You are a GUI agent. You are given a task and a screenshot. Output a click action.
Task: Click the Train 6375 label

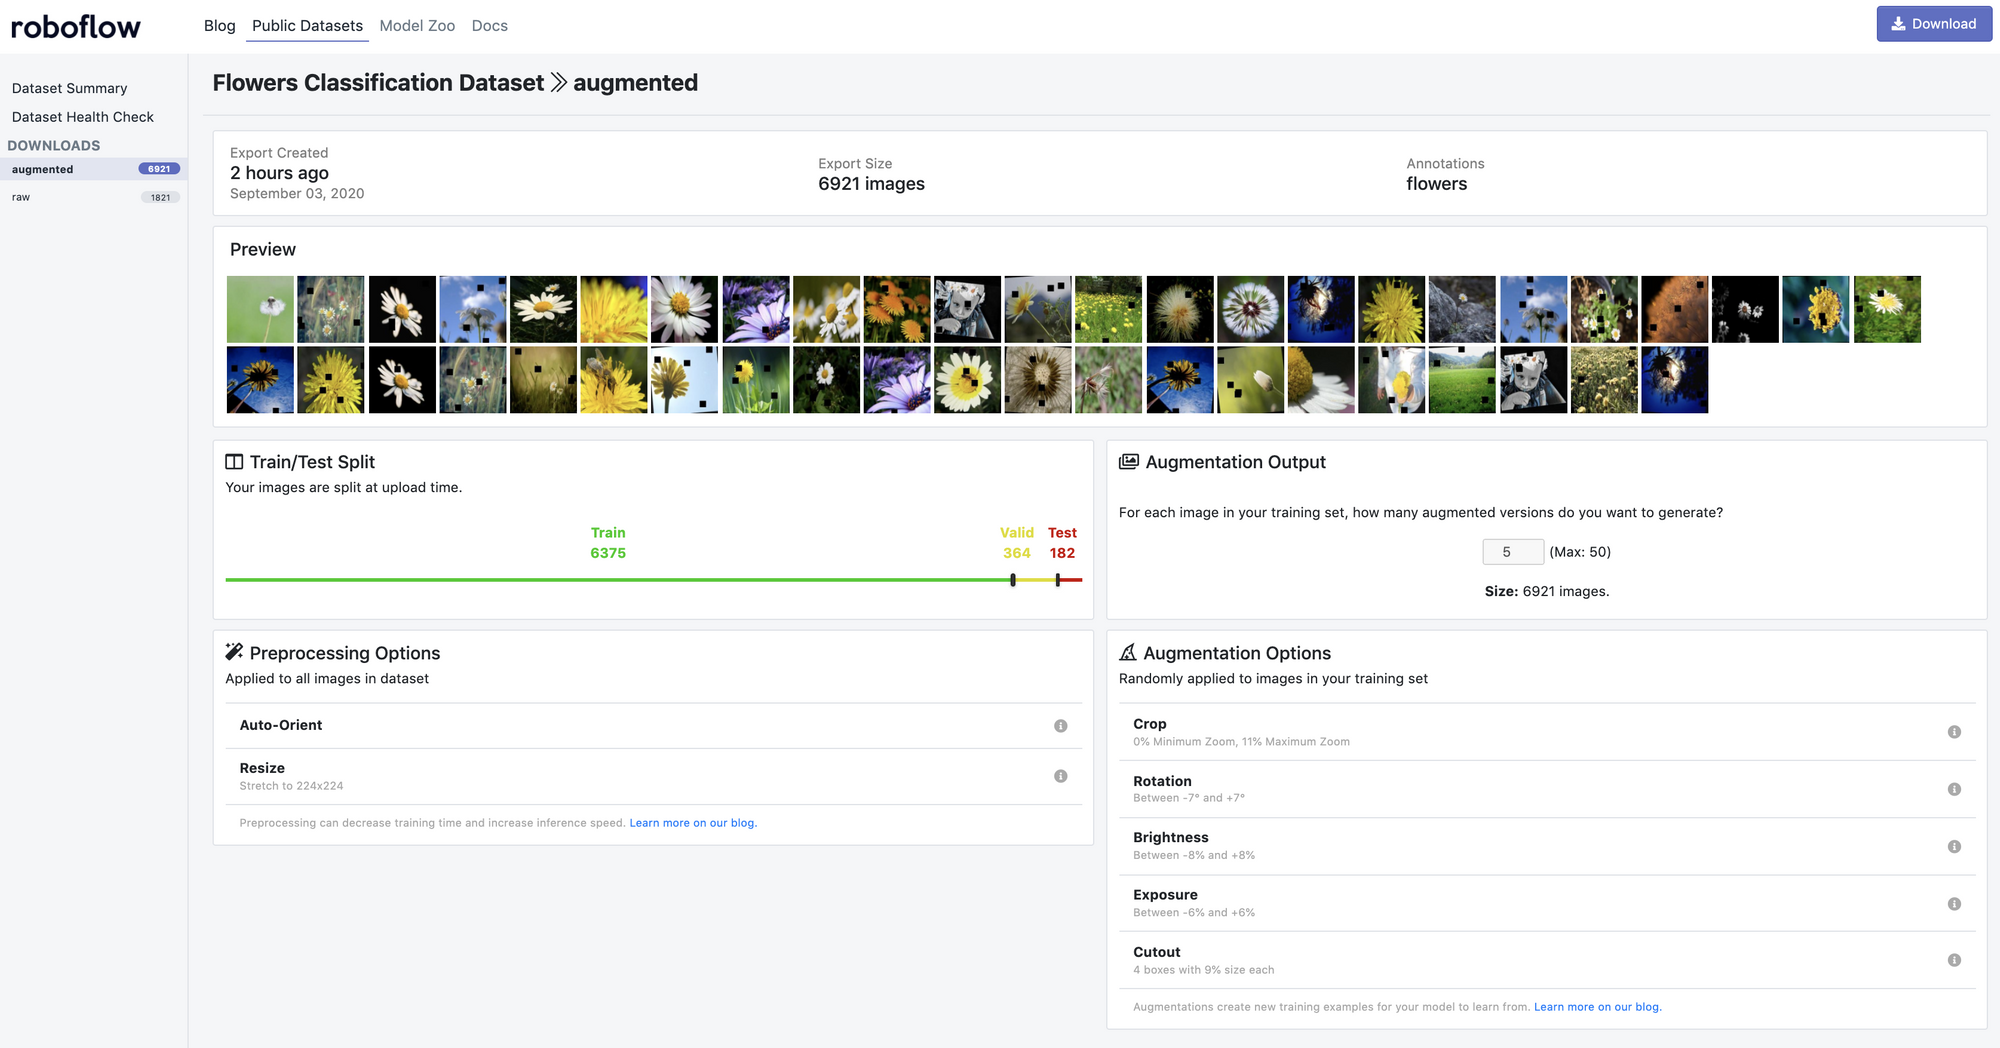pyautogui.click(x=608, y=543)
